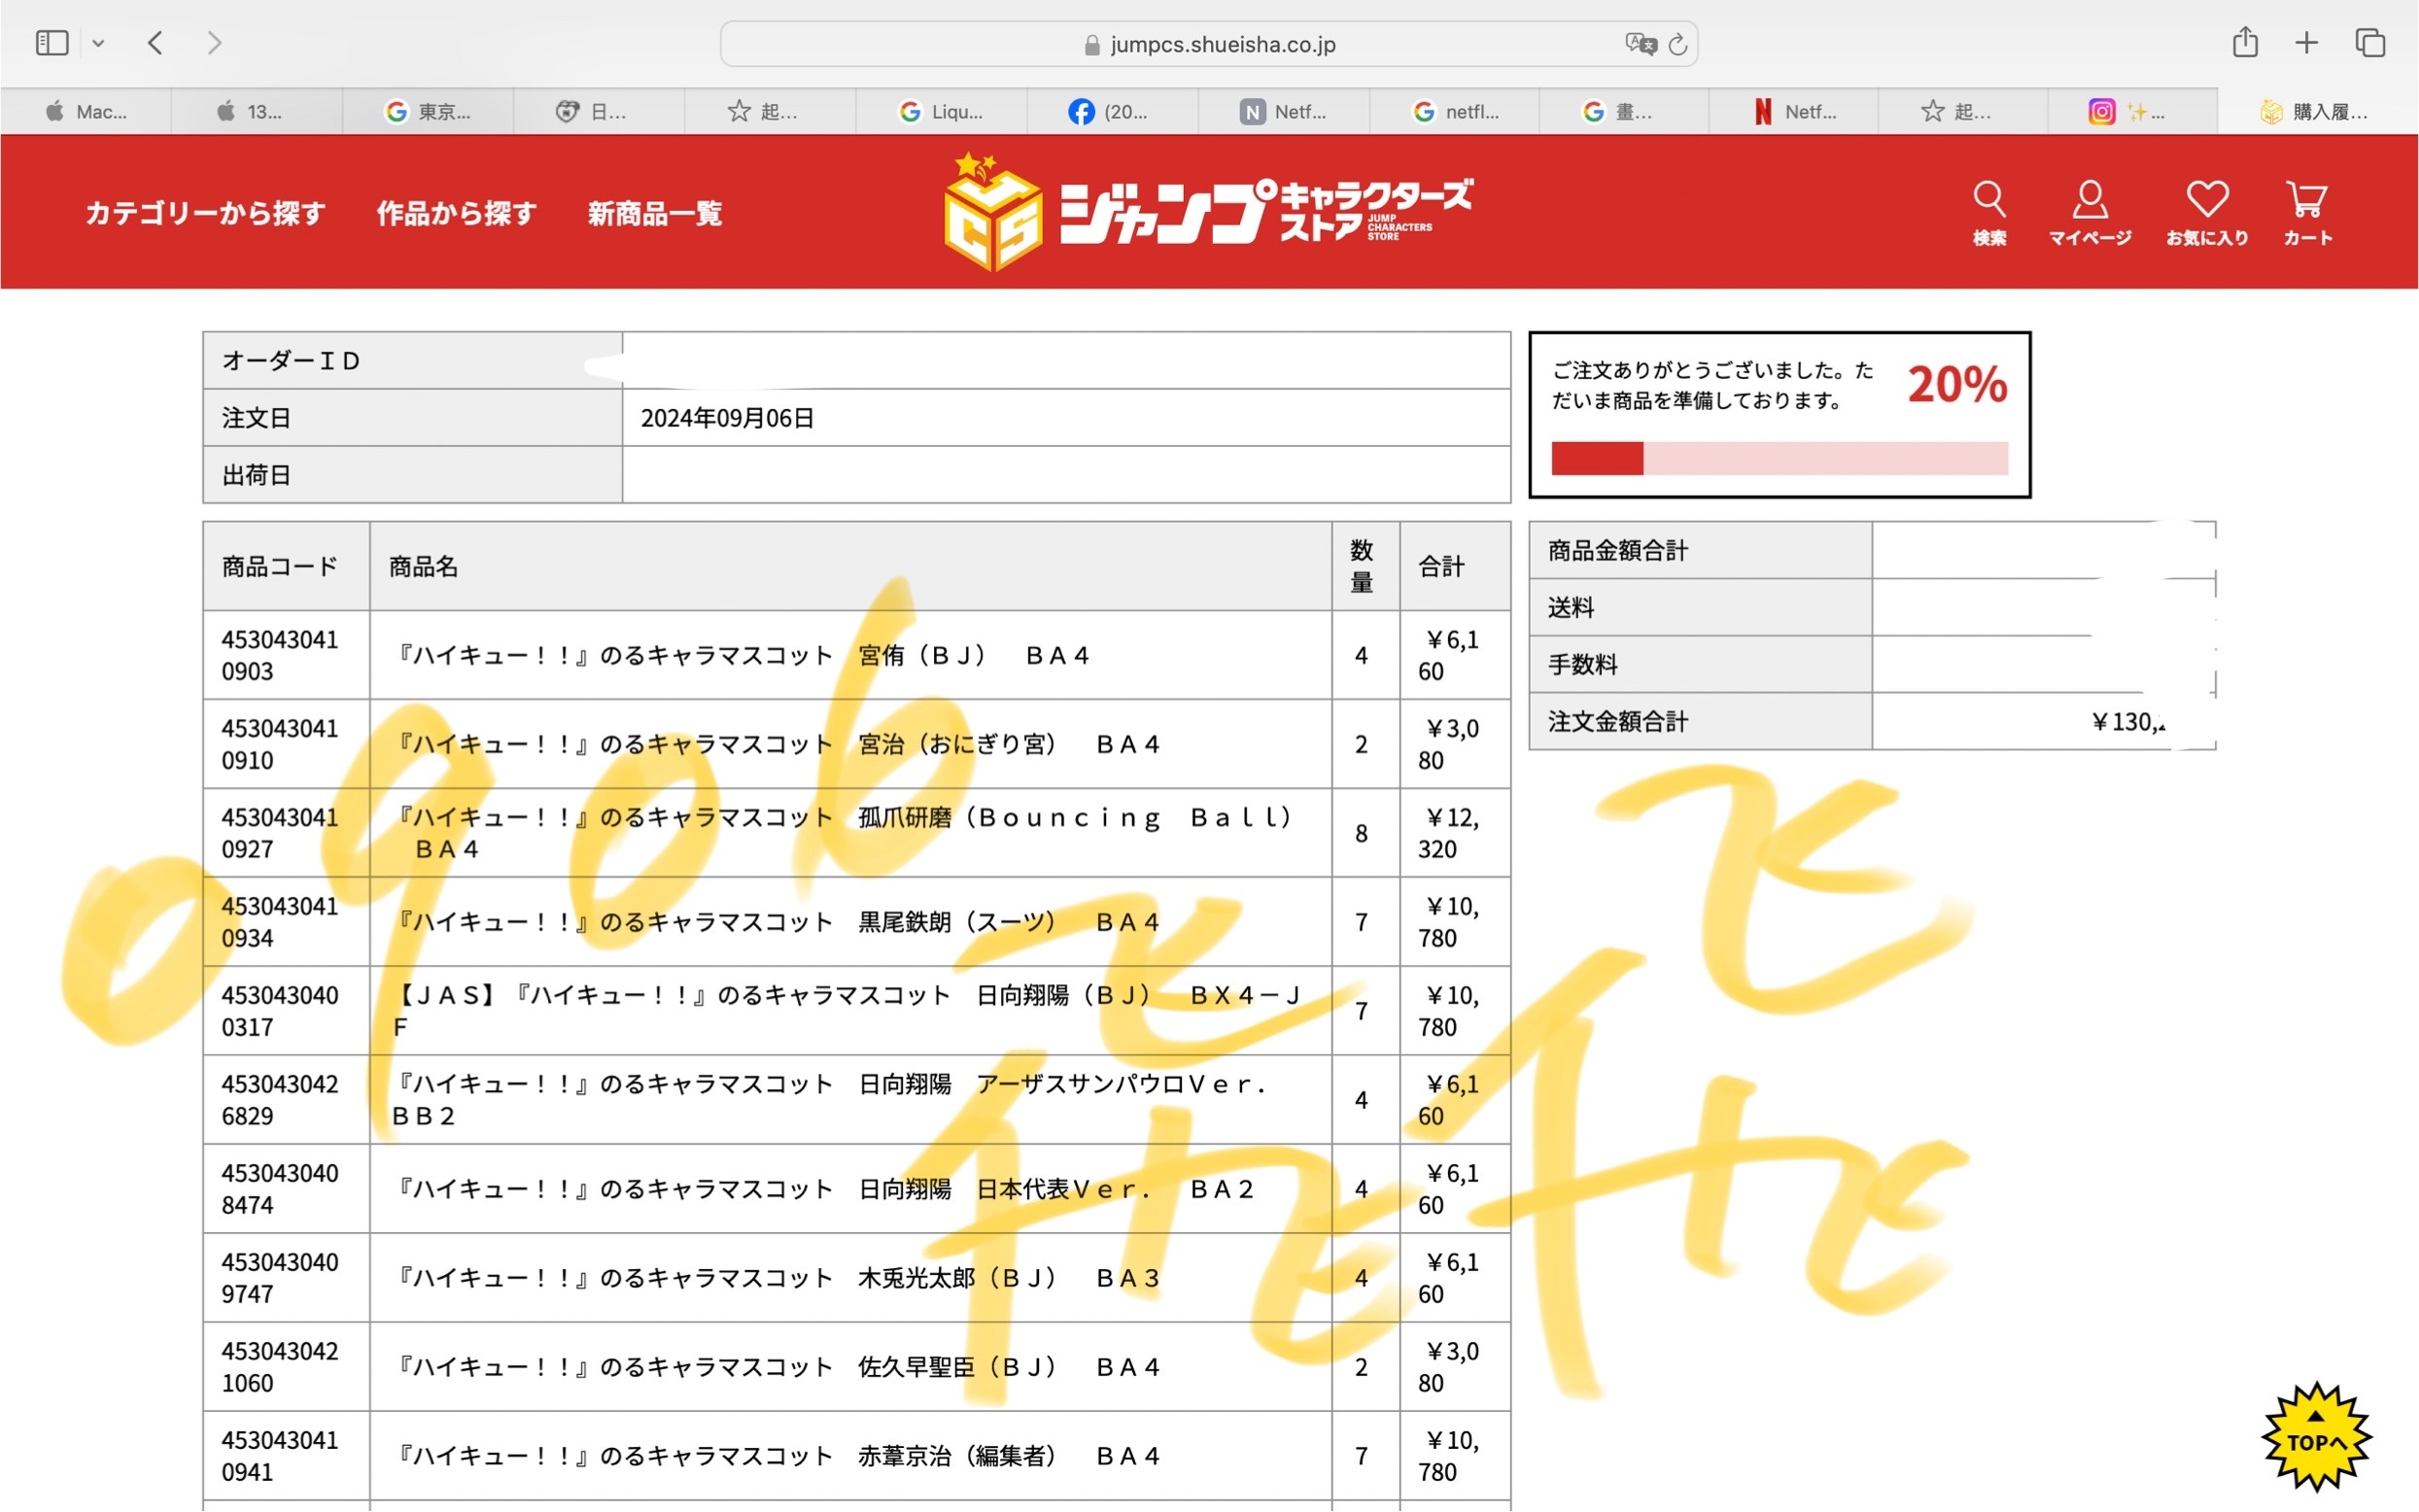This screenshot has height=1512, width=2419.
Task: Click the 検索 search magnifier icon
Action: (1989, 212)
